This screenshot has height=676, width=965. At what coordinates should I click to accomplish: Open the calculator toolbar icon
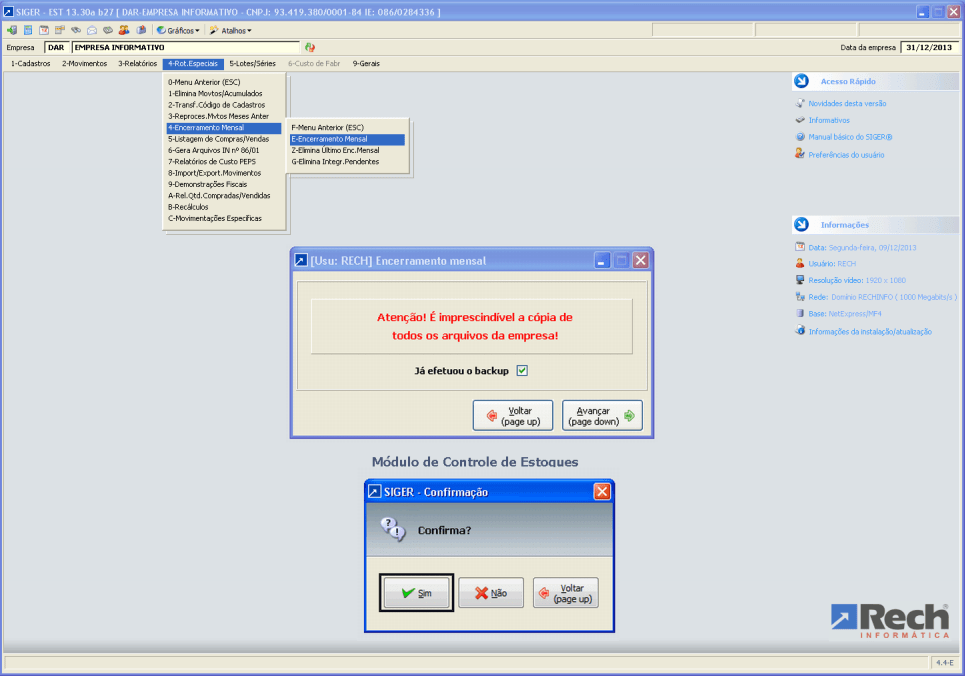(28, 30)
